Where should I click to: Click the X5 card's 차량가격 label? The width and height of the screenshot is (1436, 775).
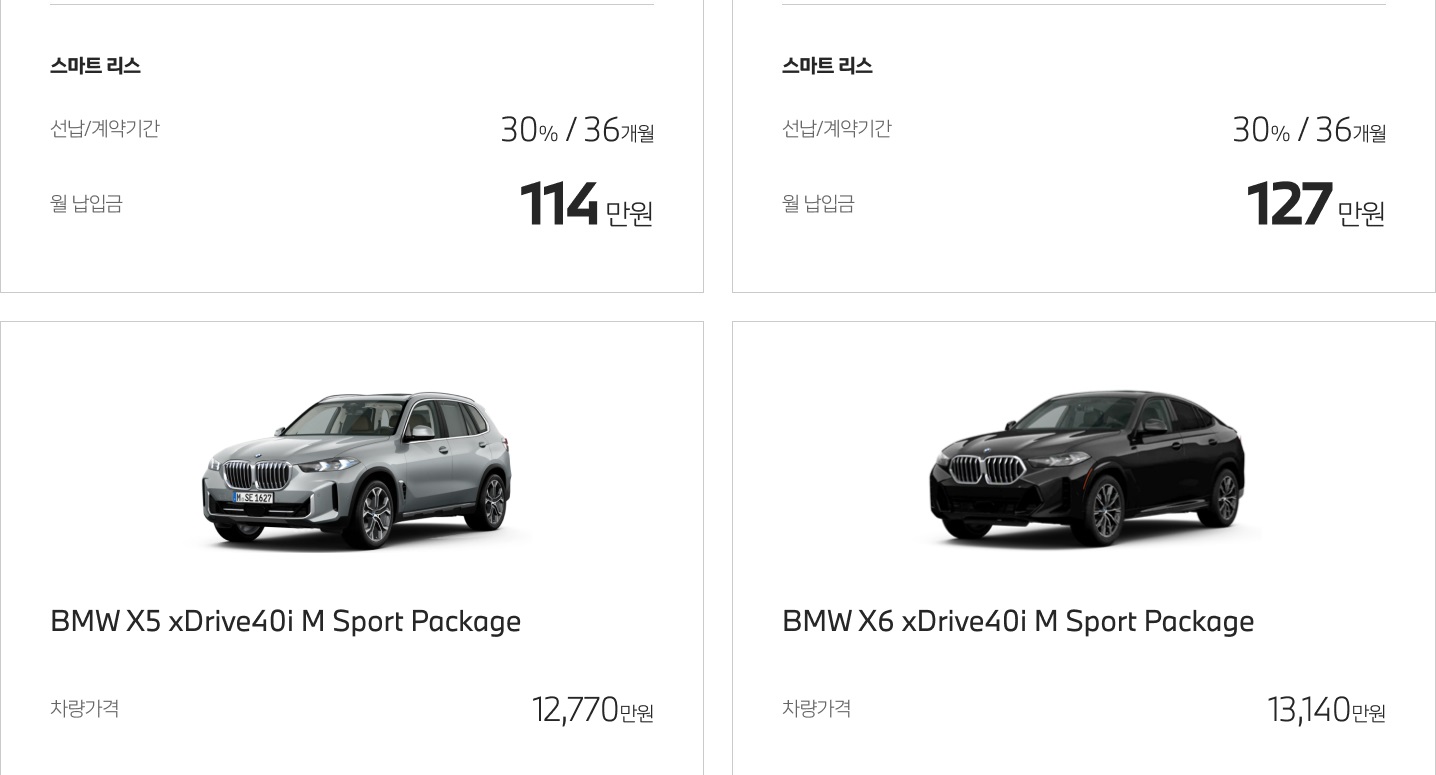click(85, 709)
